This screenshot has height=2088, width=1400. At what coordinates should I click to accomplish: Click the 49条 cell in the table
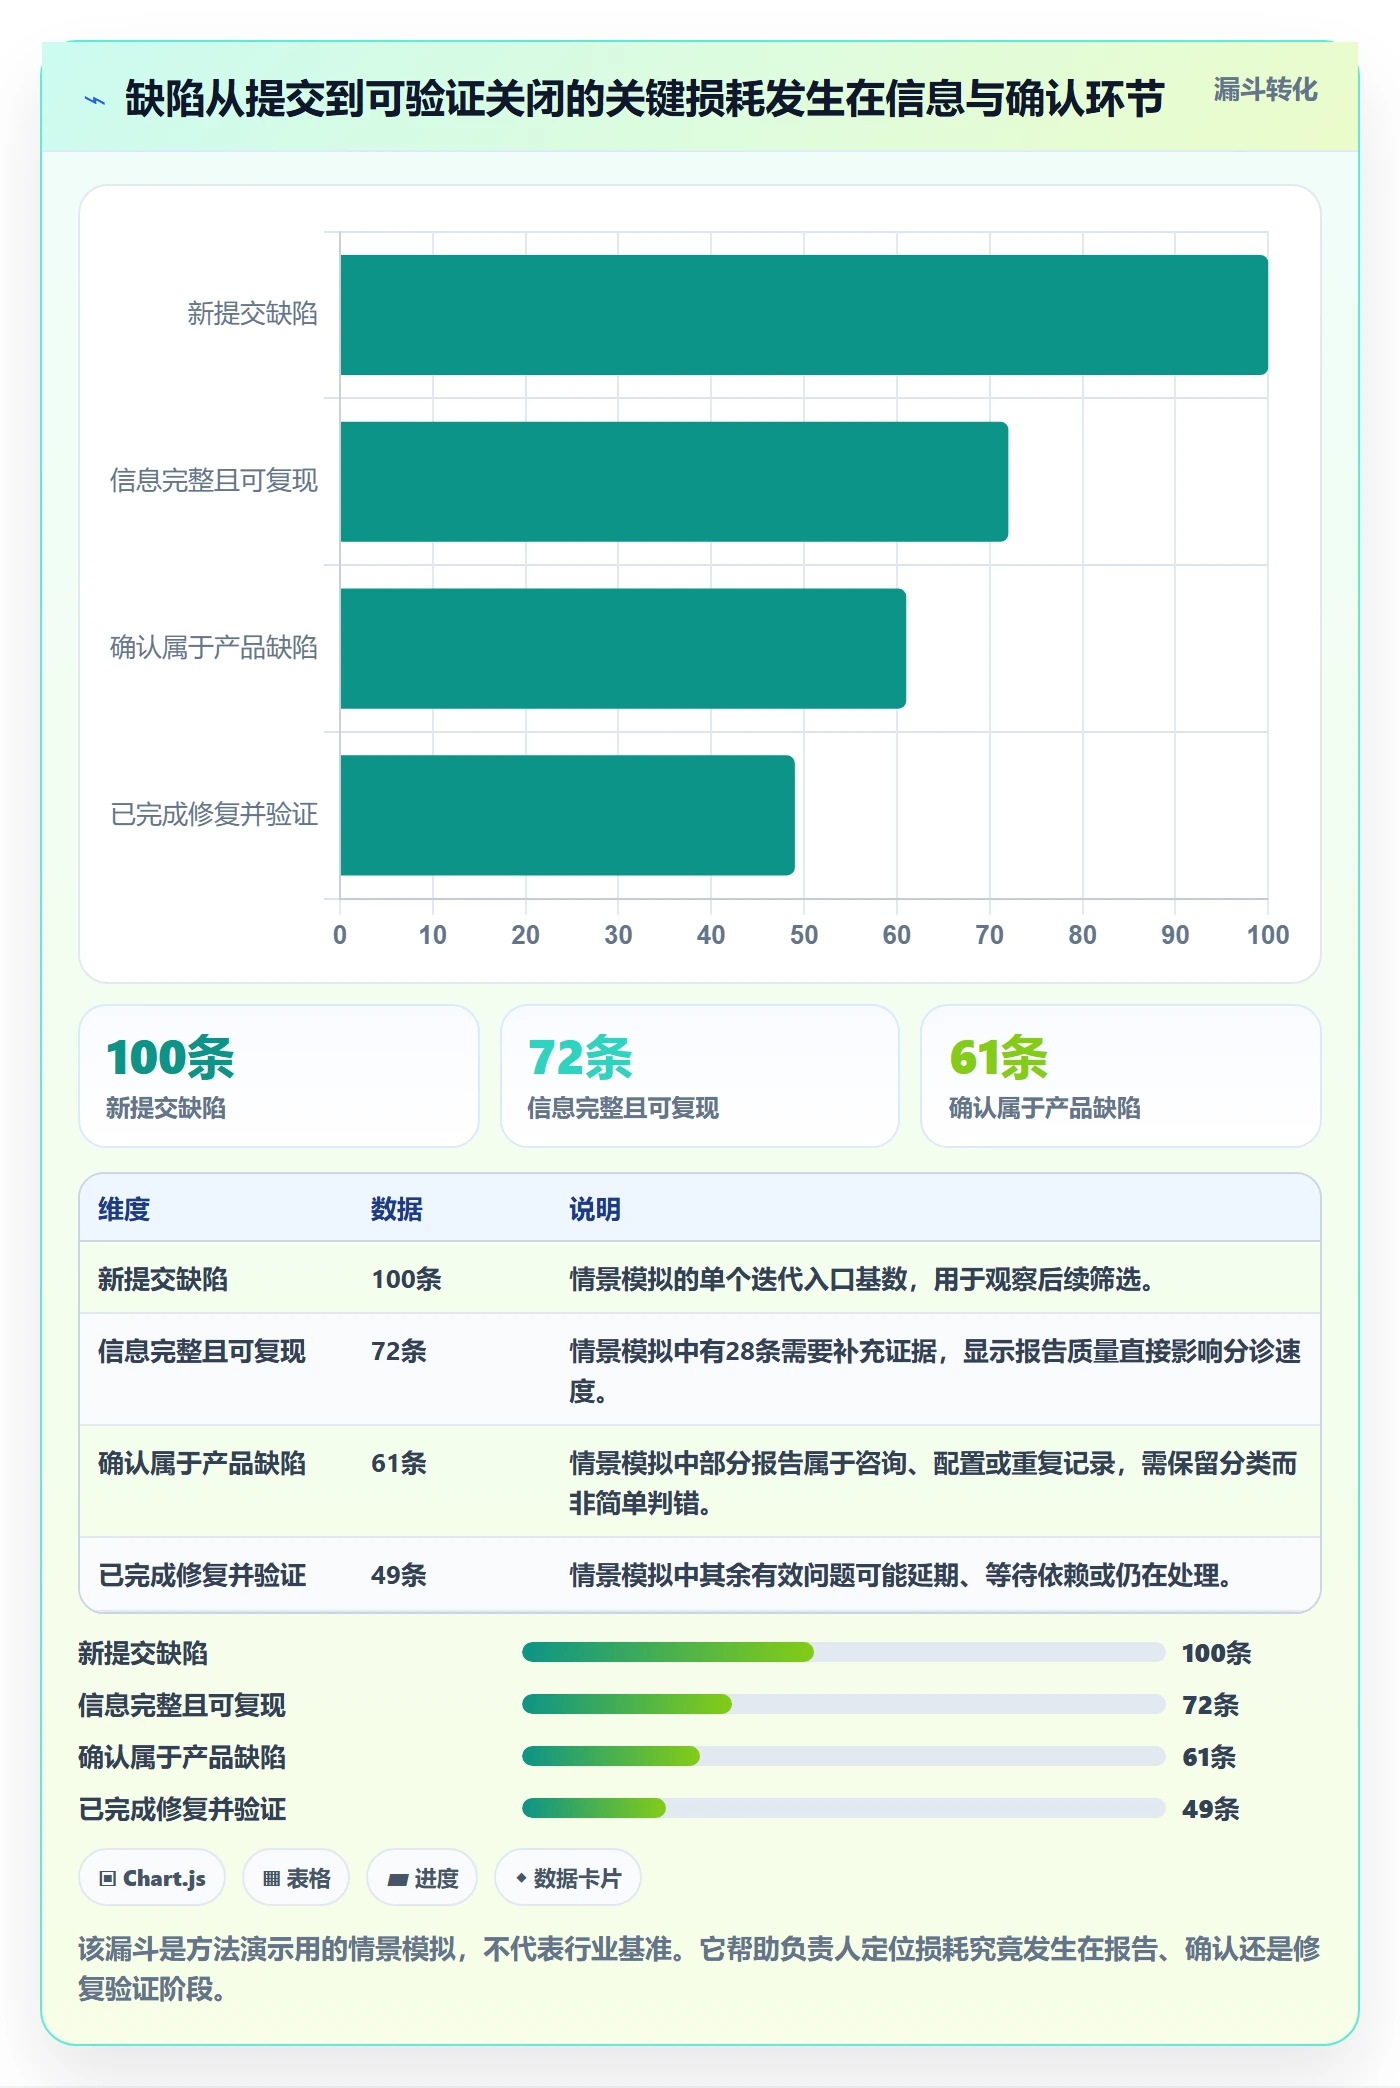click(399, 1575)
